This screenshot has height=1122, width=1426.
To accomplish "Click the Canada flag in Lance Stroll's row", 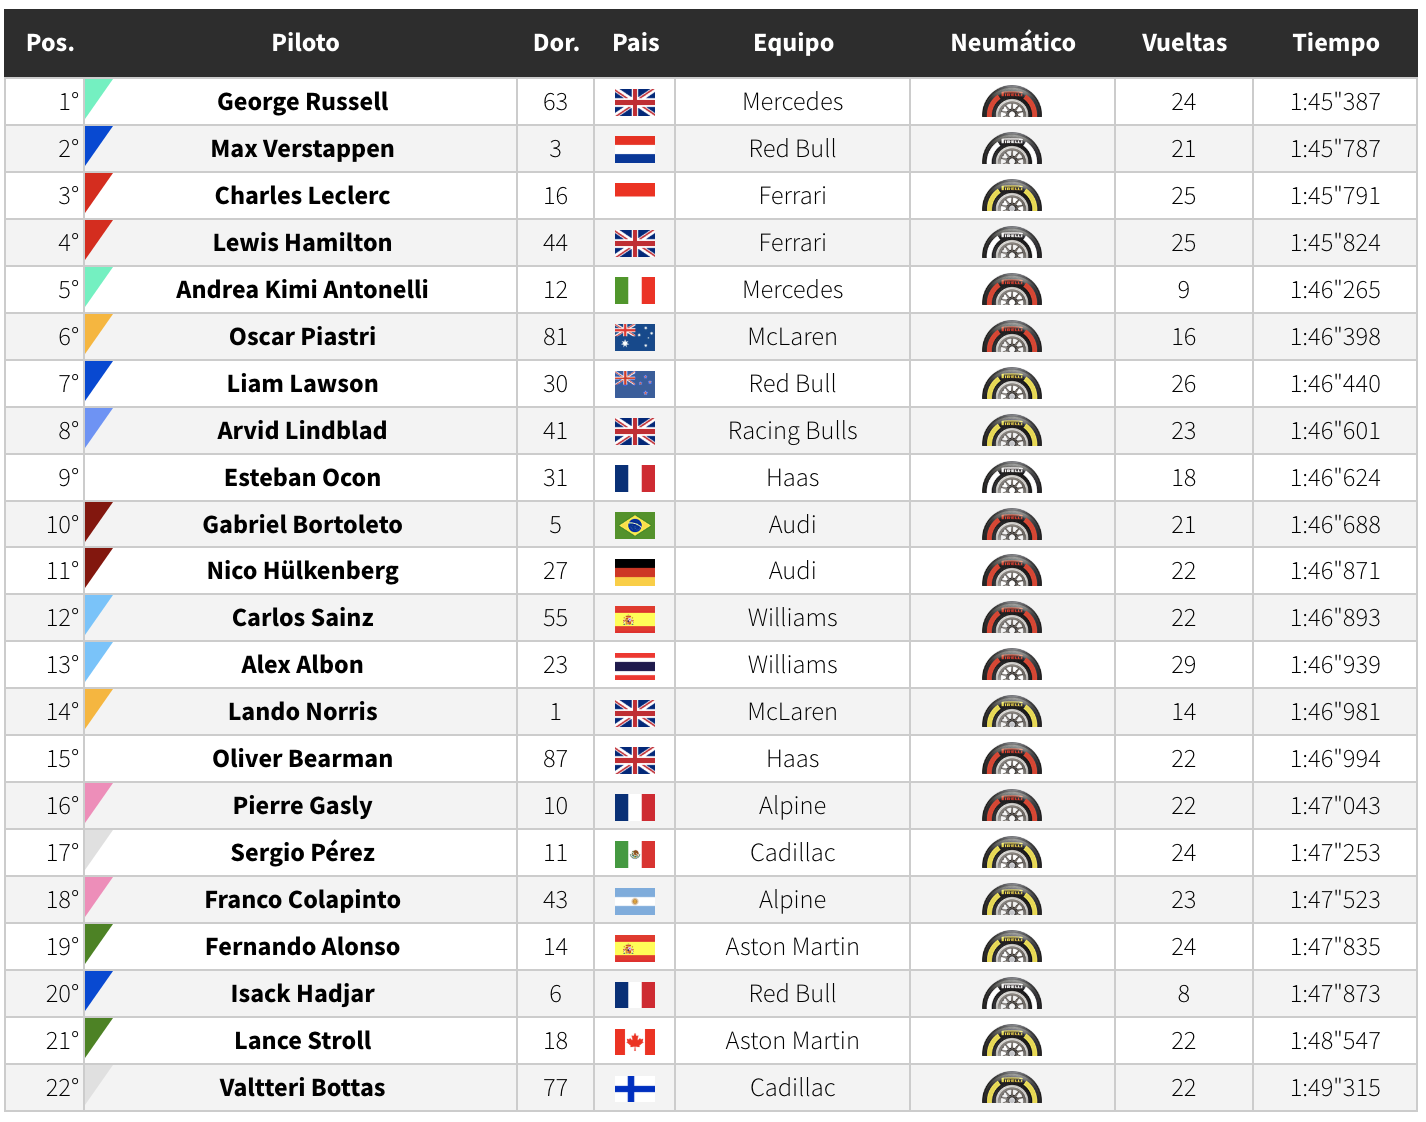I will (x=634, y=1041).
